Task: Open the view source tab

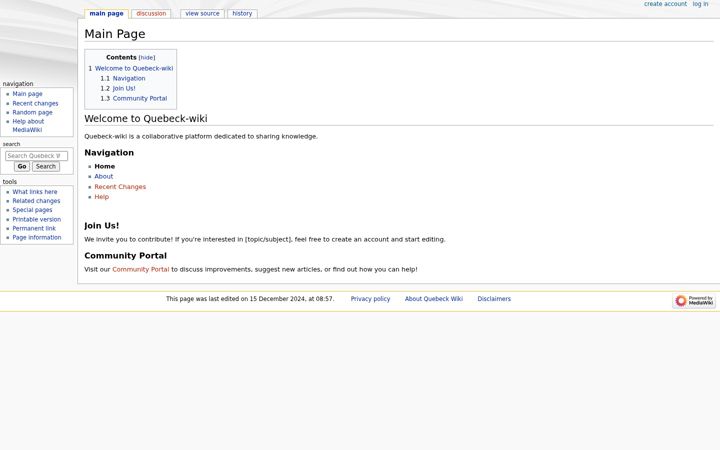Action: [202, 14]
